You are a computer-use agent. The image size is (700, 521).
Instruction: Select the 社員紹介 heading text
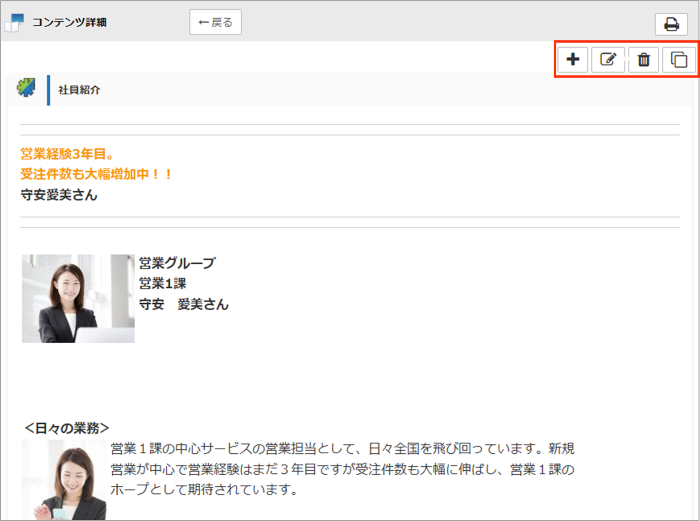click(79, 90)
